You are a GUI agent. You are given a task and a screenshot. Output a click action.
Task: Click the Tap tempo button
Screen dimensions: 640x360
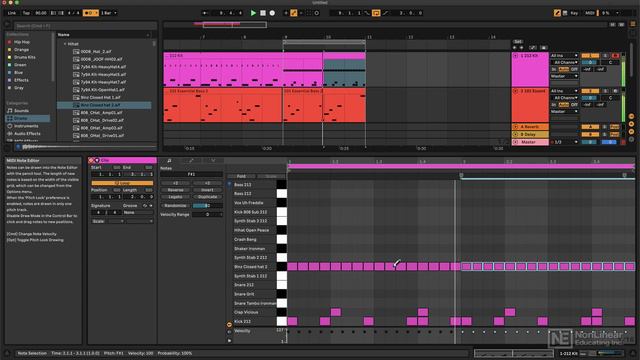coord(27,13)
